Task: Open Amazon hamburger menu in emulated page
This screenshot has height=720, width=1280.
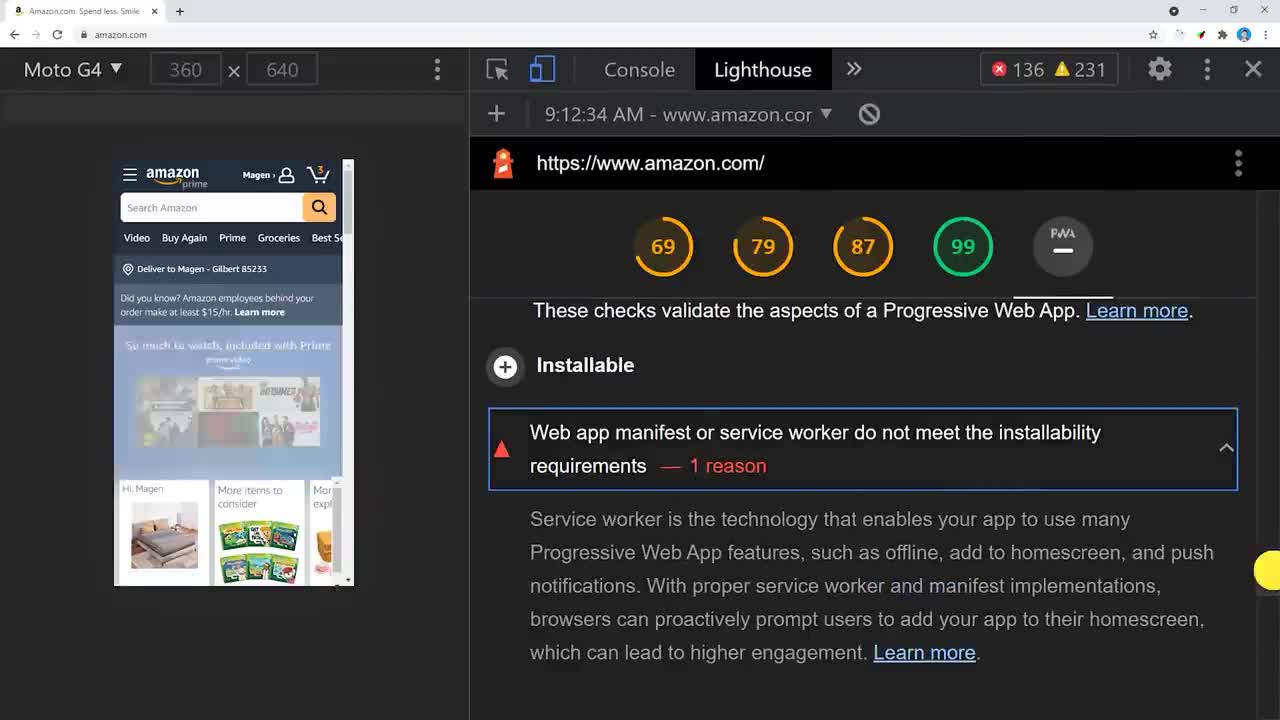Action: pyautogui.click(x=129, y=175)
